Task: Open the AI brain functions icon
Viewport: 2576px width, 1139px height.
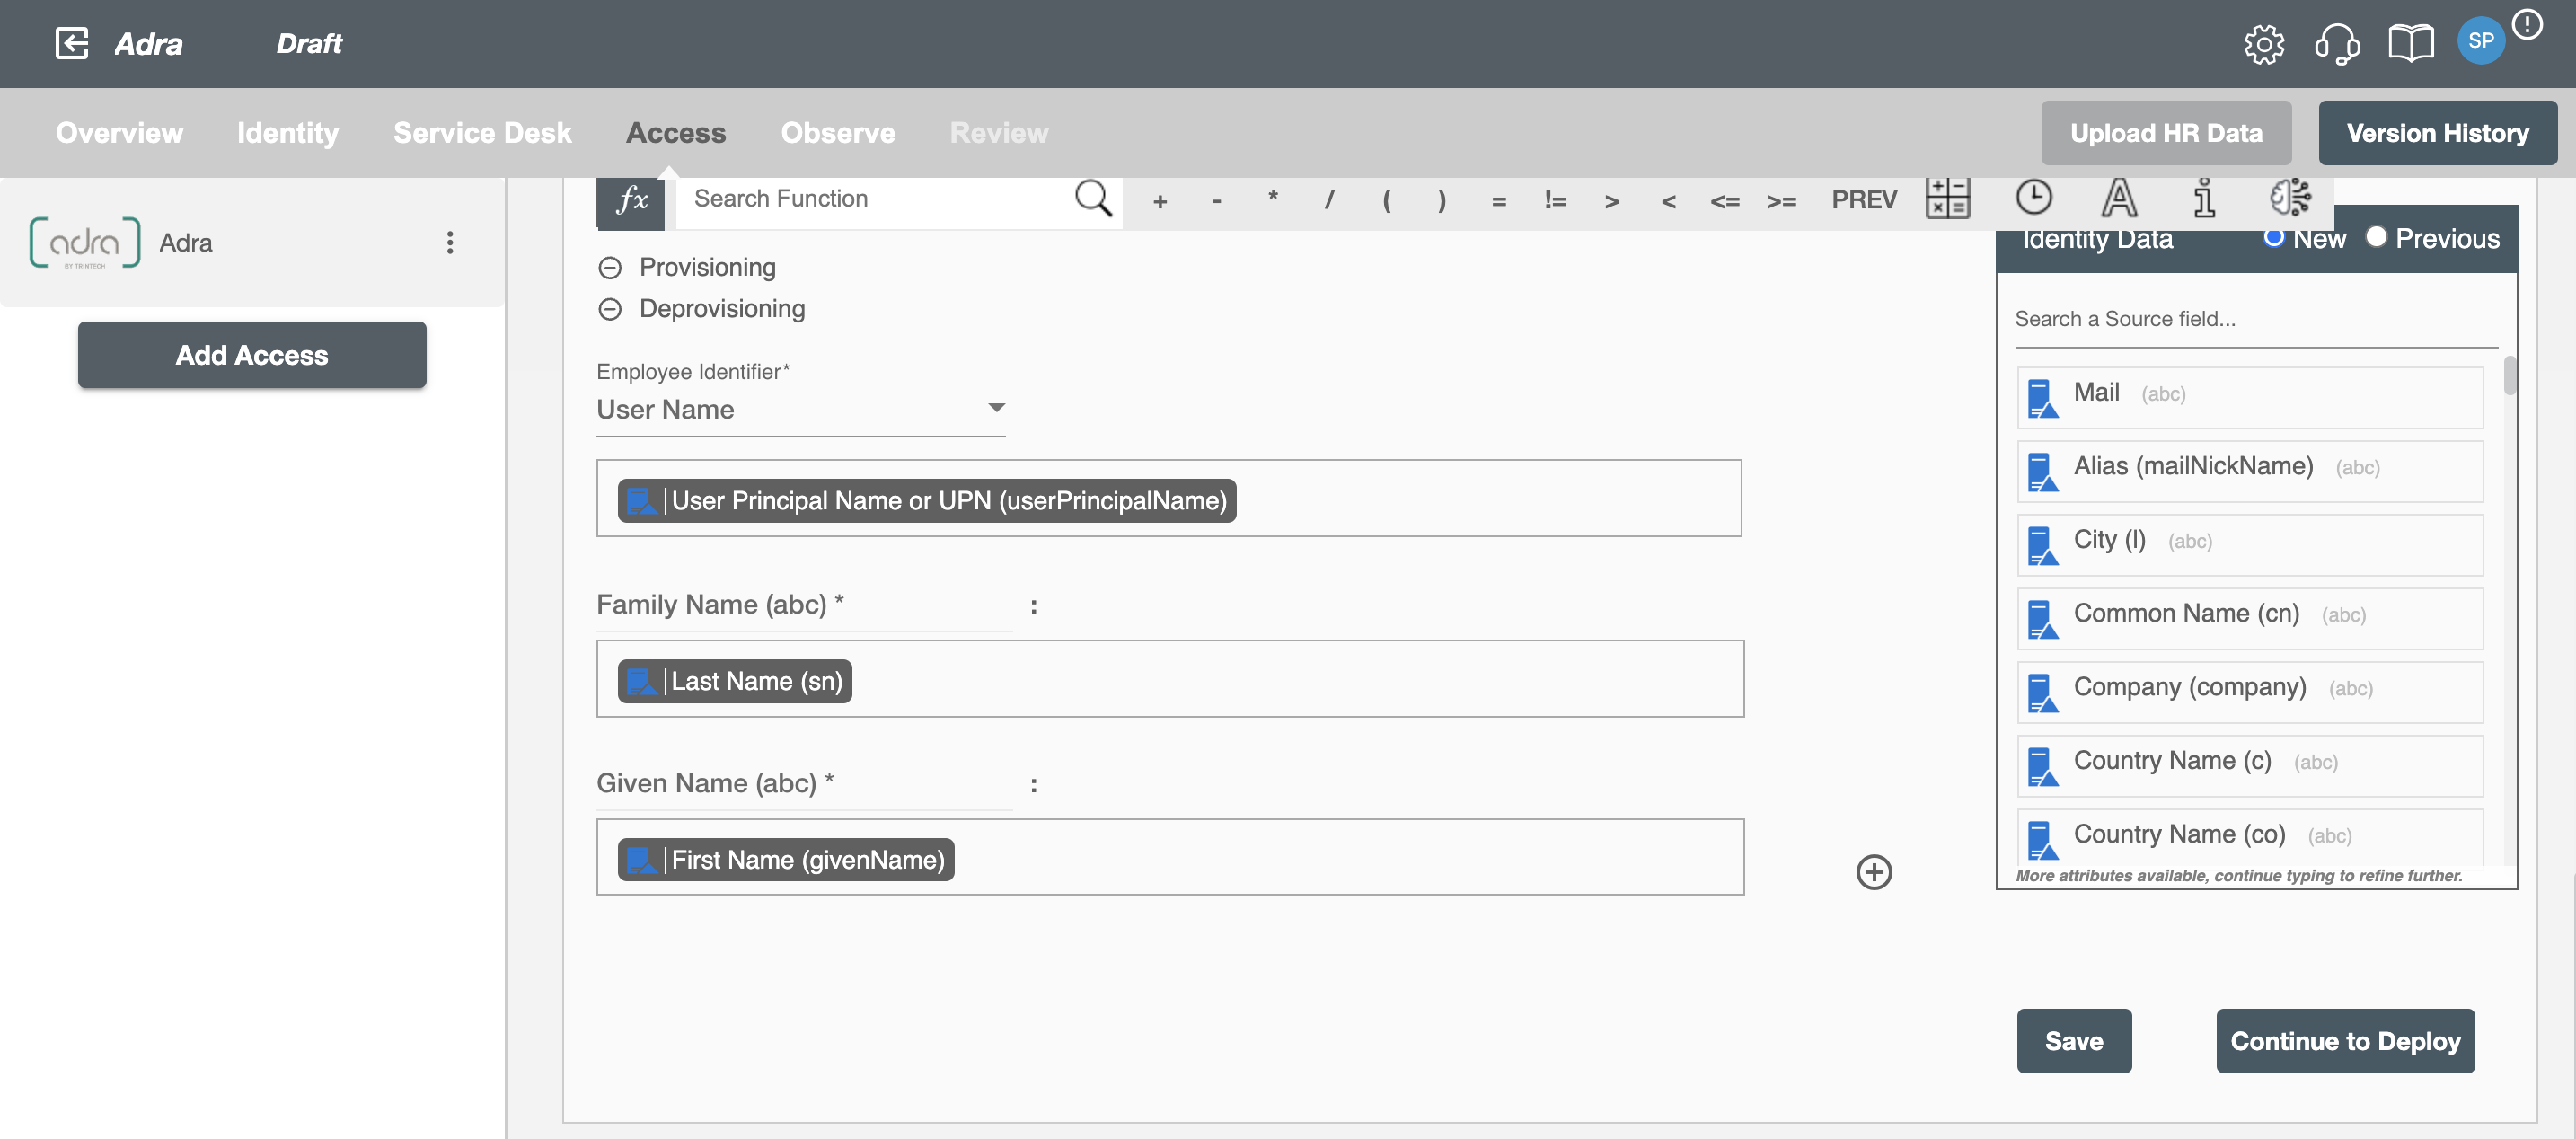Action: click(2290, 197)
